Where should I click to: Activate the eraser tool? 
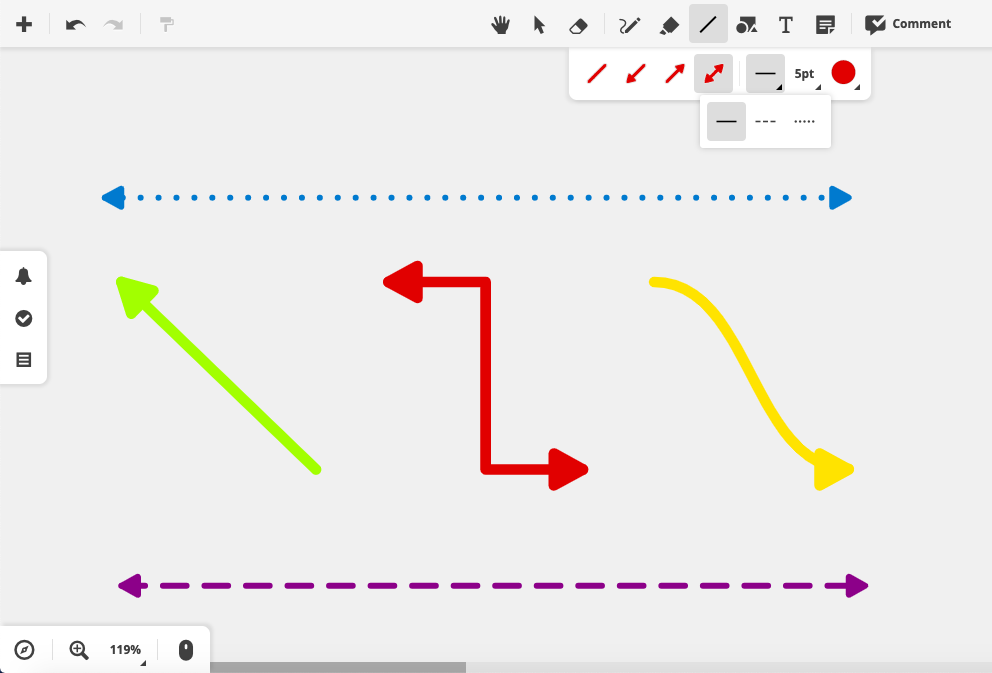(578, 25)
